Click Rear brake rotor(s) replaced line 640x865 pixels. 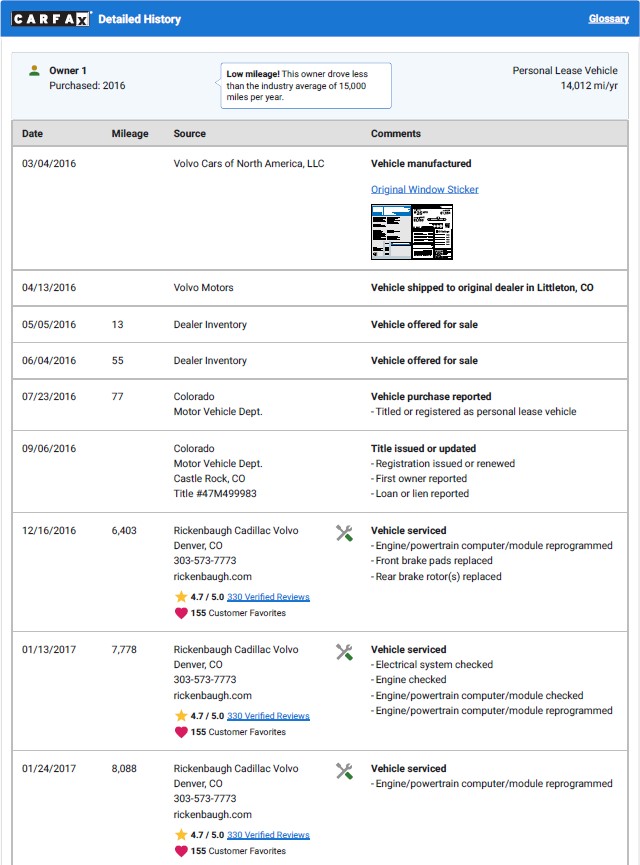point(436,577)
